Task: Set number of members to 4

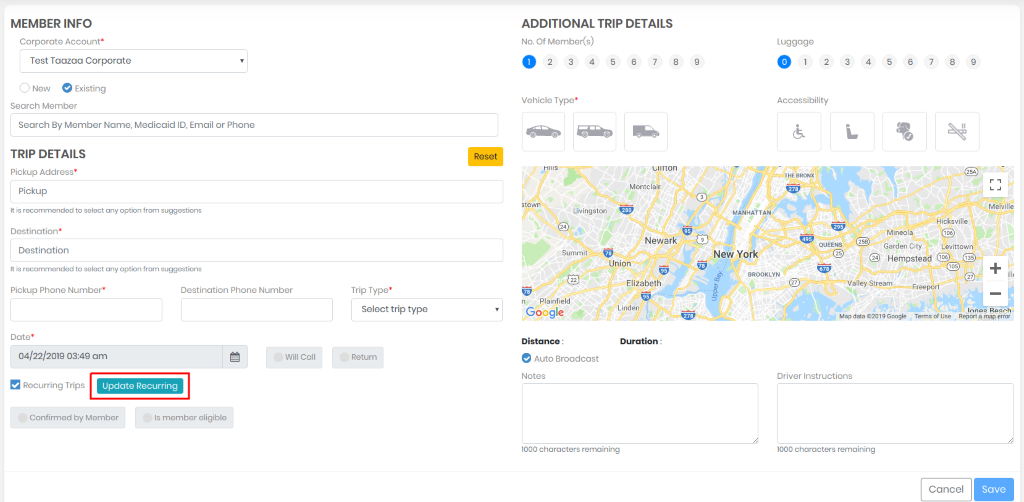Action: coord(592,62)
